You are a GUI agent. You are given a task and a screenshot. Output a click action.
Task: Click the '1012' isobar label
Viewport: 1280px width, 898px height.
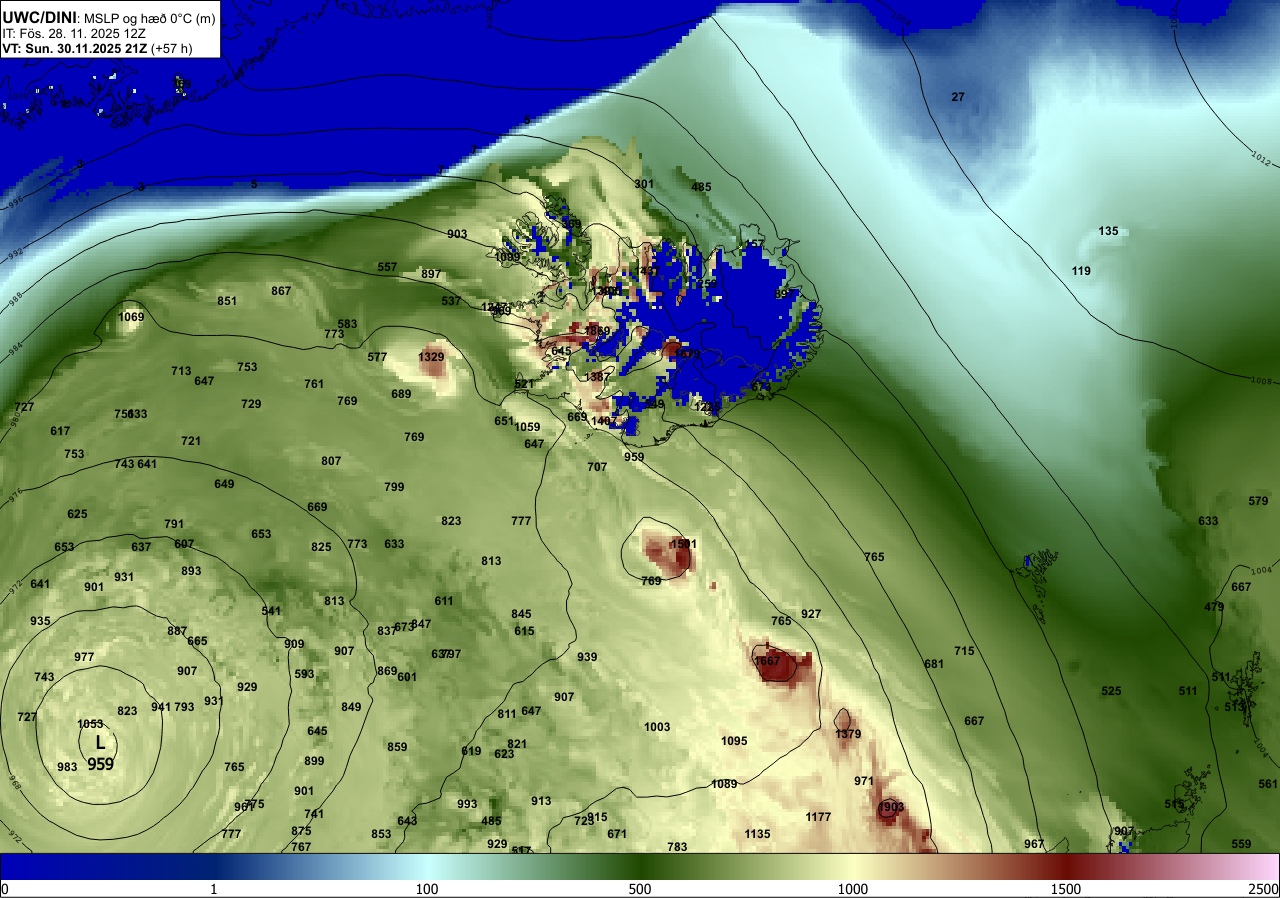[1262, 157]
